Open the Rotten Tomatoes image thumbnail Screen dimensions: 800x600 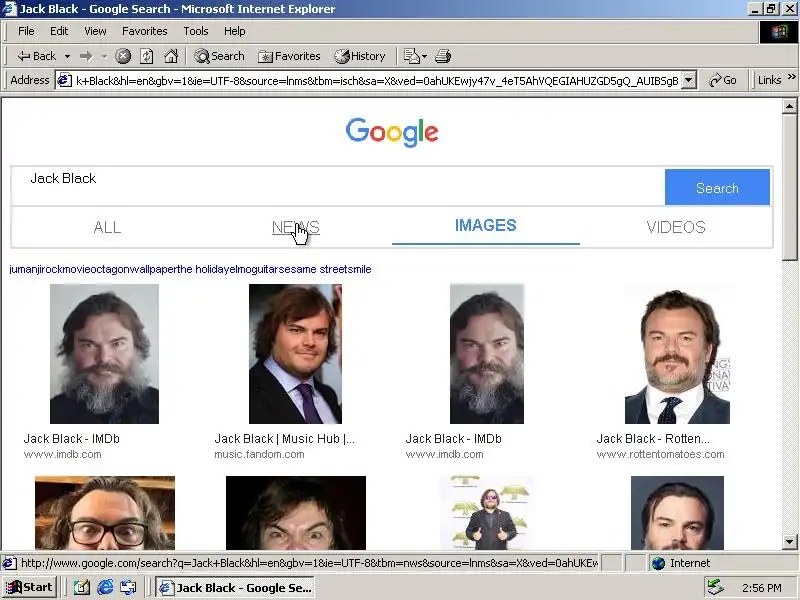tap(678, 354)
